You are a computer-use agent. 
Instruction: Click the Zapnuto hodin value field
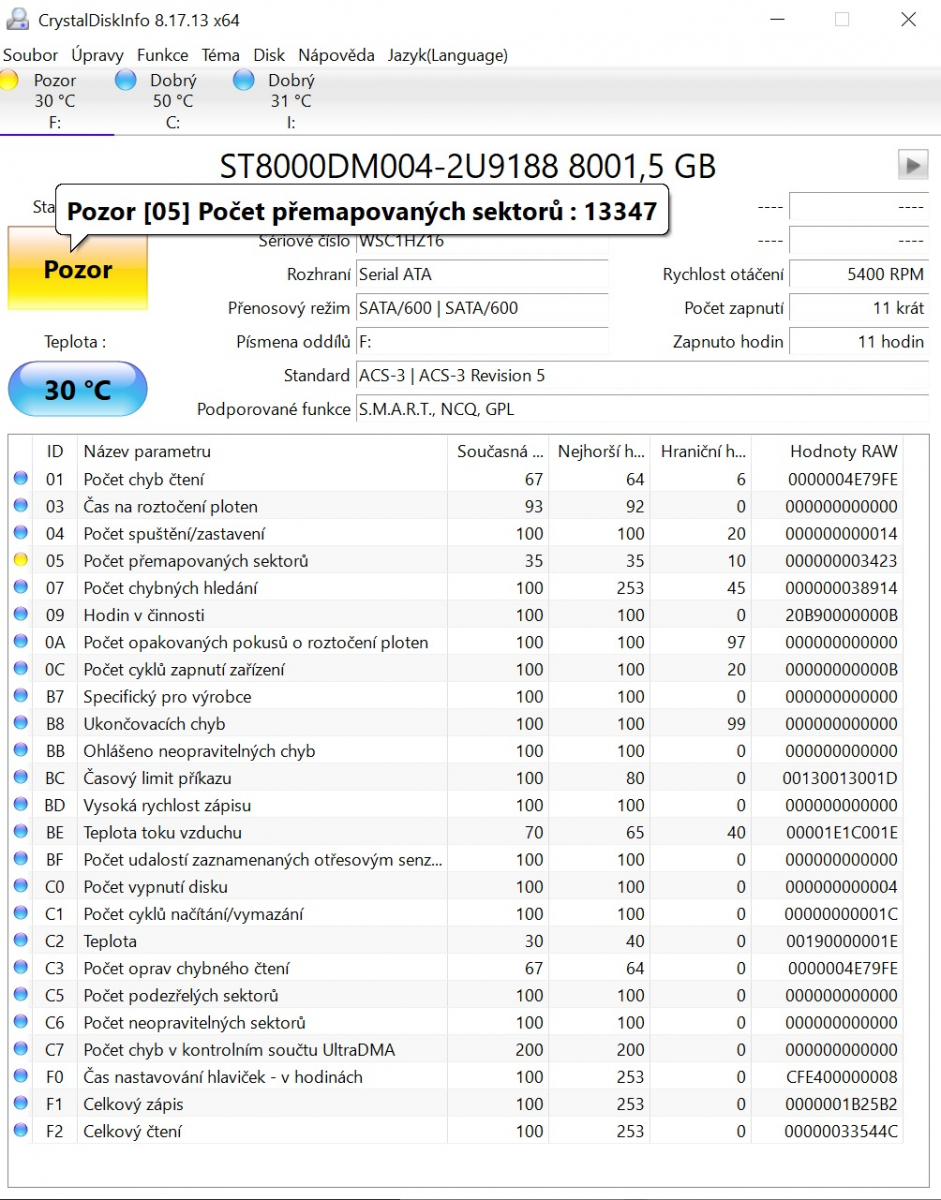pos(858,341)
